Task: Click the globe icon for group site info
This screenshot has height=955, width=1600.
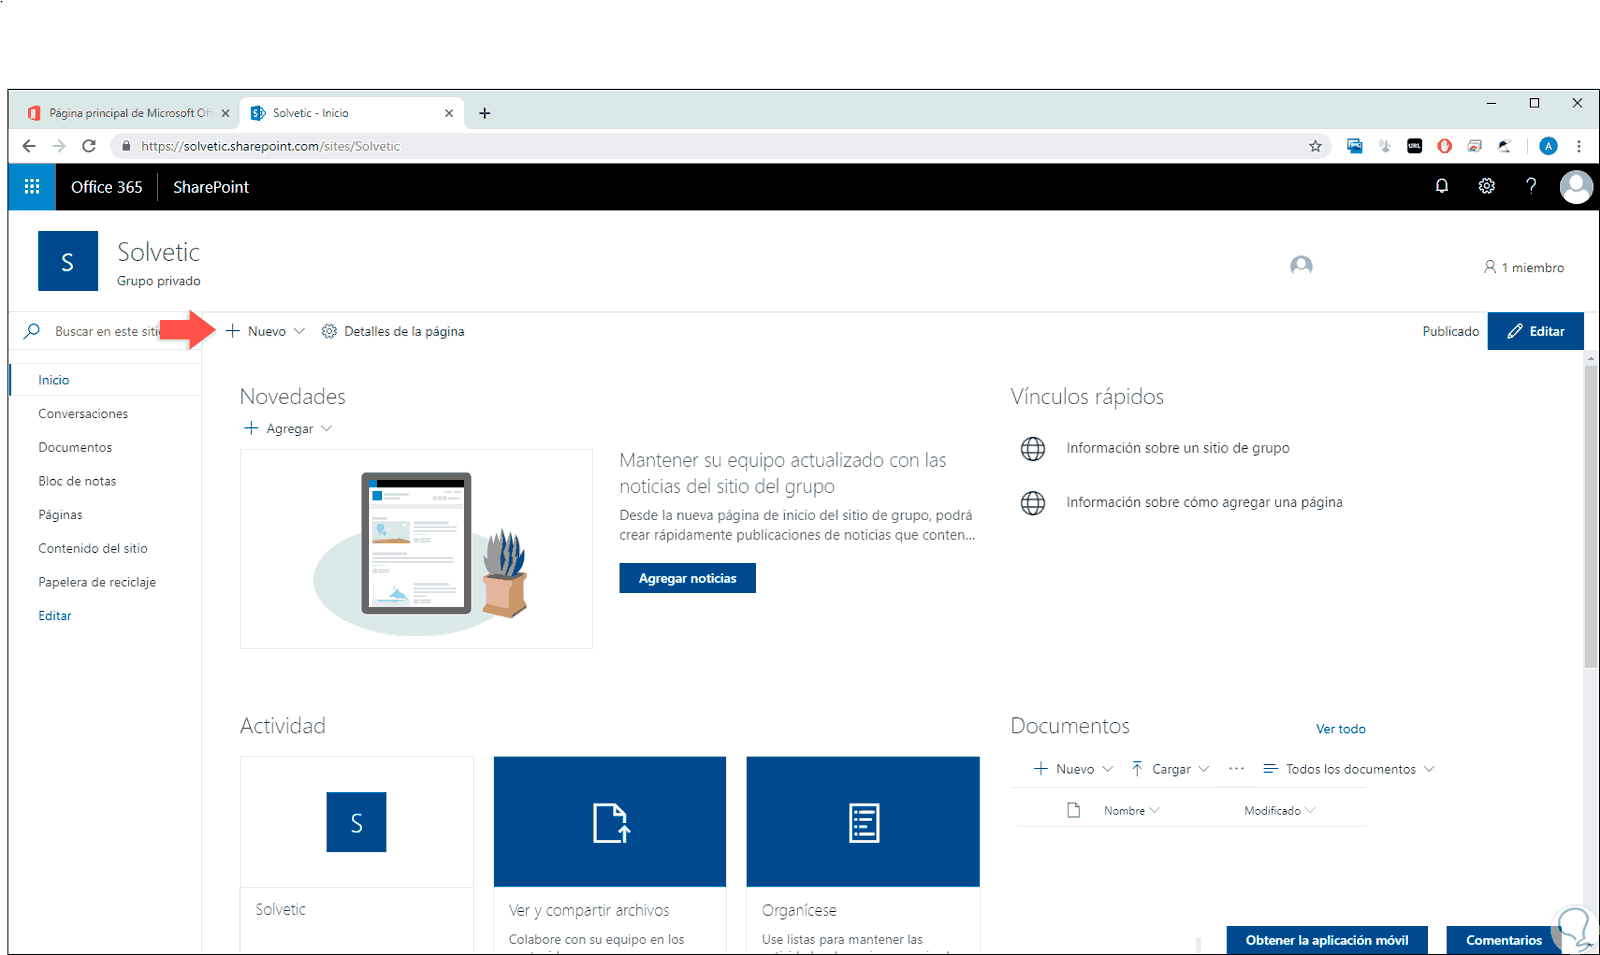Action: pyautogui.click(x=1033, y=448)
